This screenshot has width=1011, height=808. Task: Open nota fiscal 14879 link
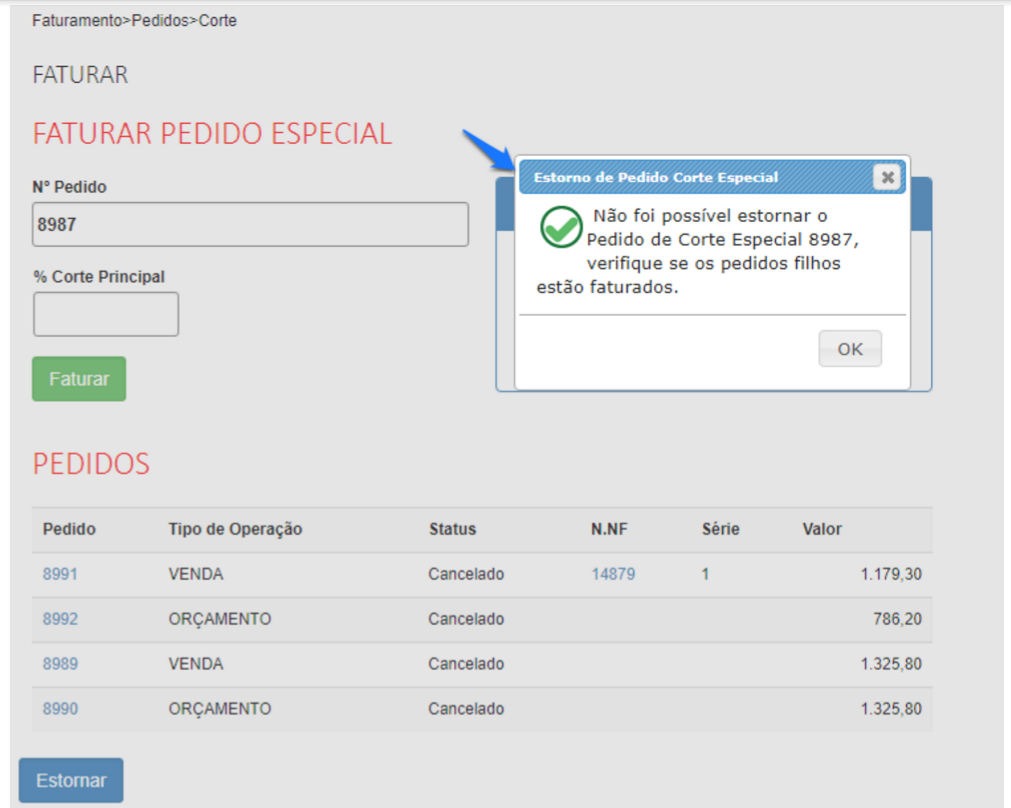pos(612,574)
